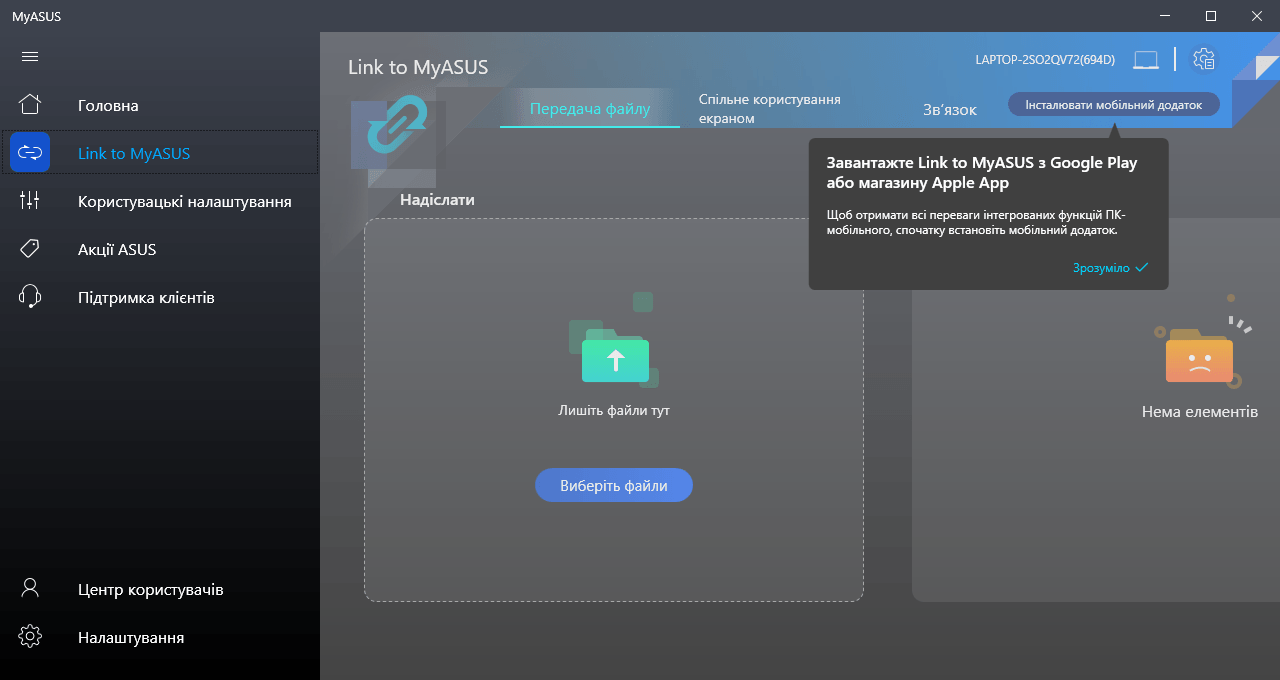
Task: Open Спільне користування екраном tab
Action: pyautogui.click(x=769, y=109)
